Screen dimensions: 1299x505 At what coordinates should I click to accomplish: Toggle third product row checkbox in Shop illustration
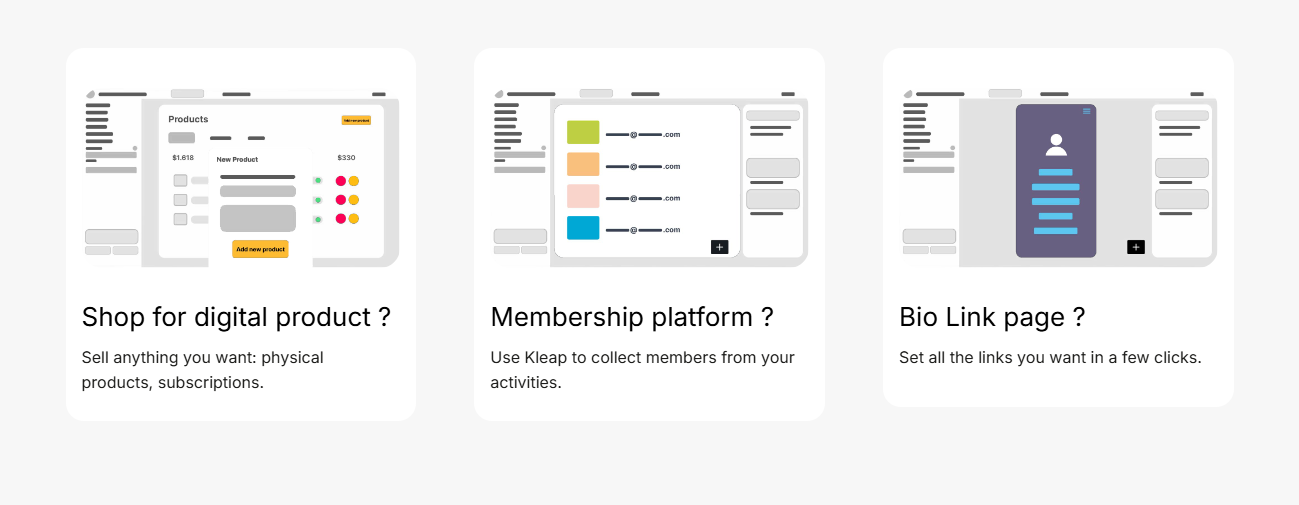(x=180, y=218)
